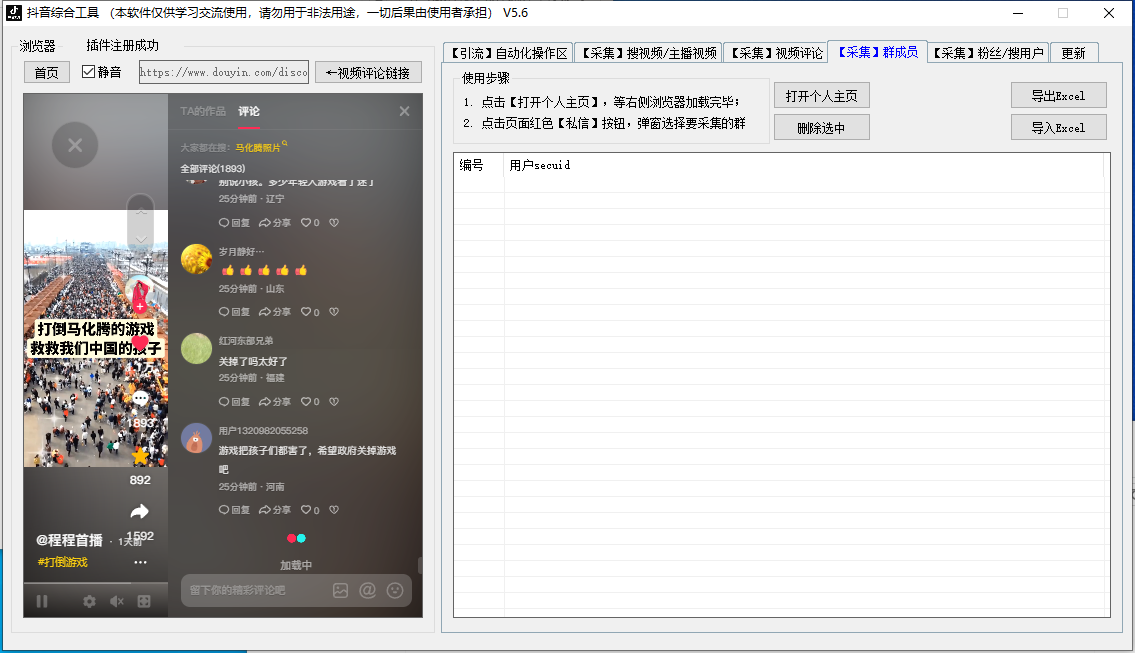
Task: Select the 【采集】群成员 tab
Action: point(878,52)
